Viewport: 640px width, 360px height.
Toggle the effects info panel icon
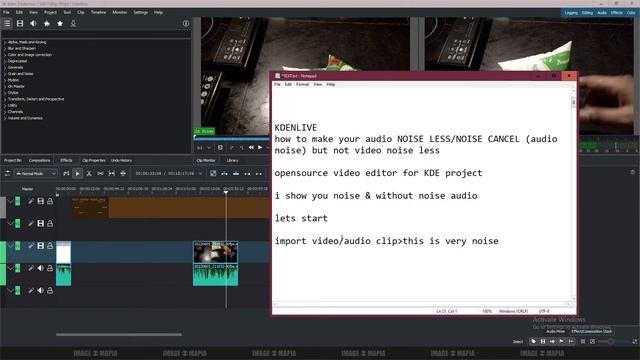[186, 24]
